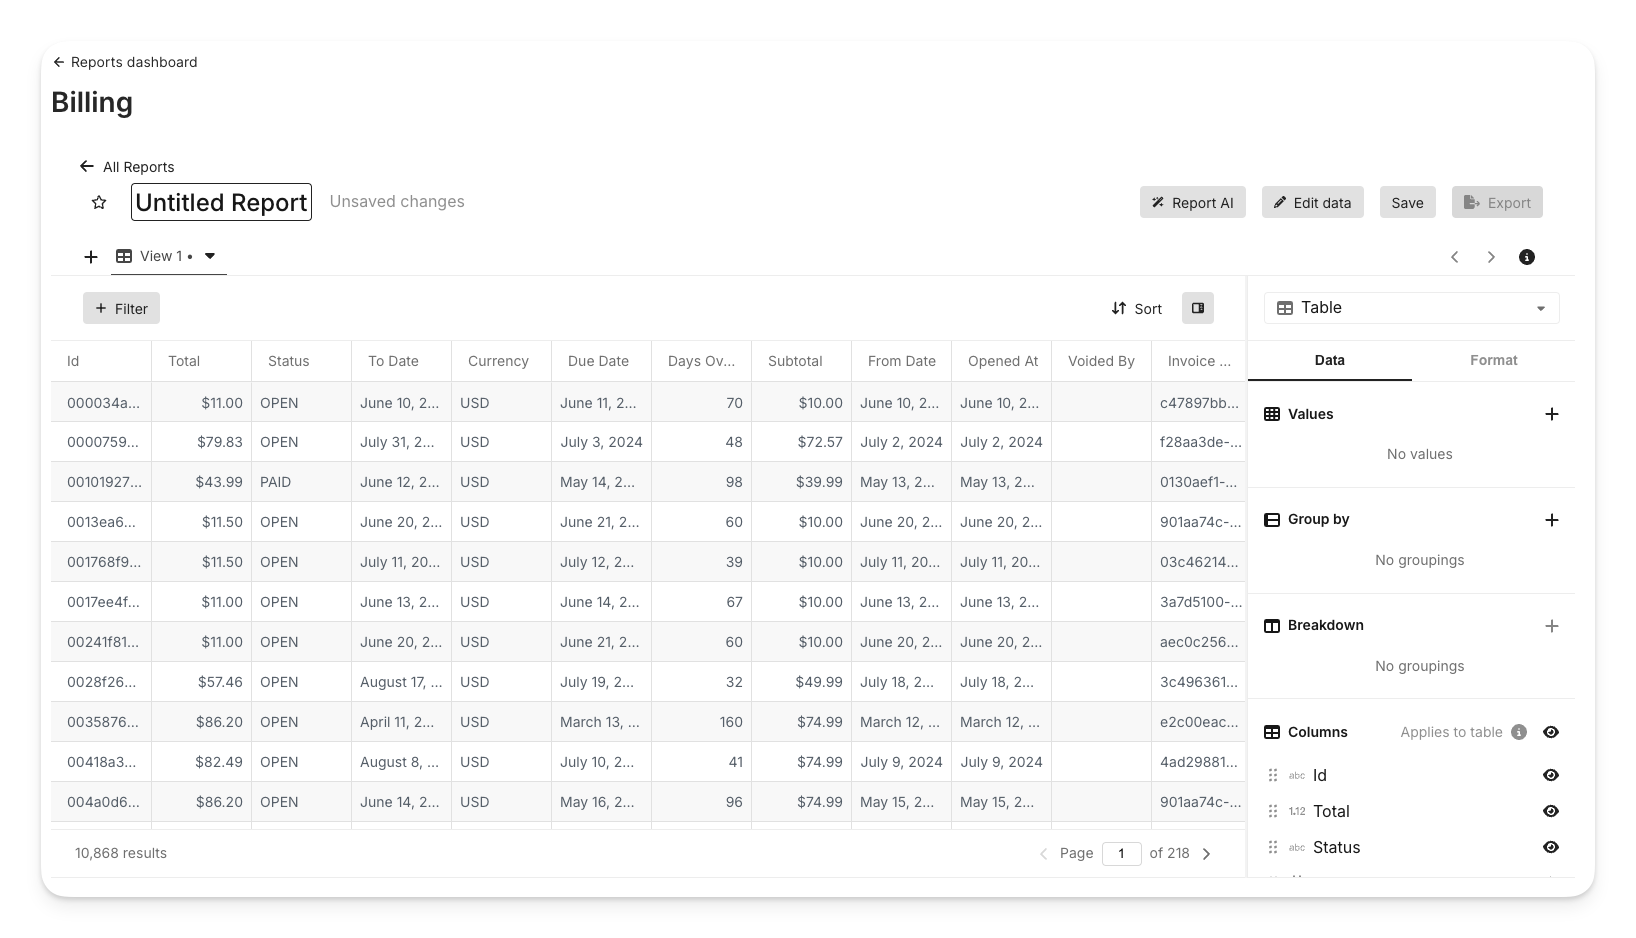Toggle visibility of the Total column
1636x938 pixels.
tap(1550, 811)
